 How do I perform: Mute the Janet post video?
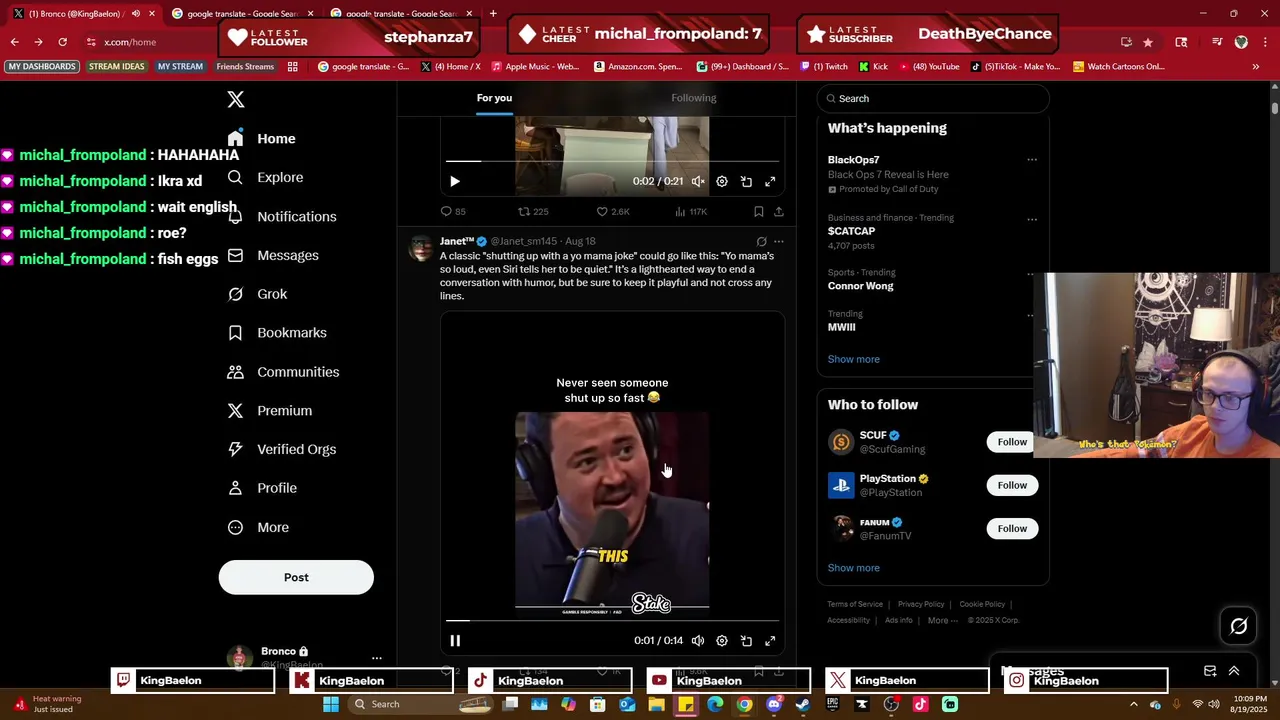pyautogui.click(x=698, y=640)
